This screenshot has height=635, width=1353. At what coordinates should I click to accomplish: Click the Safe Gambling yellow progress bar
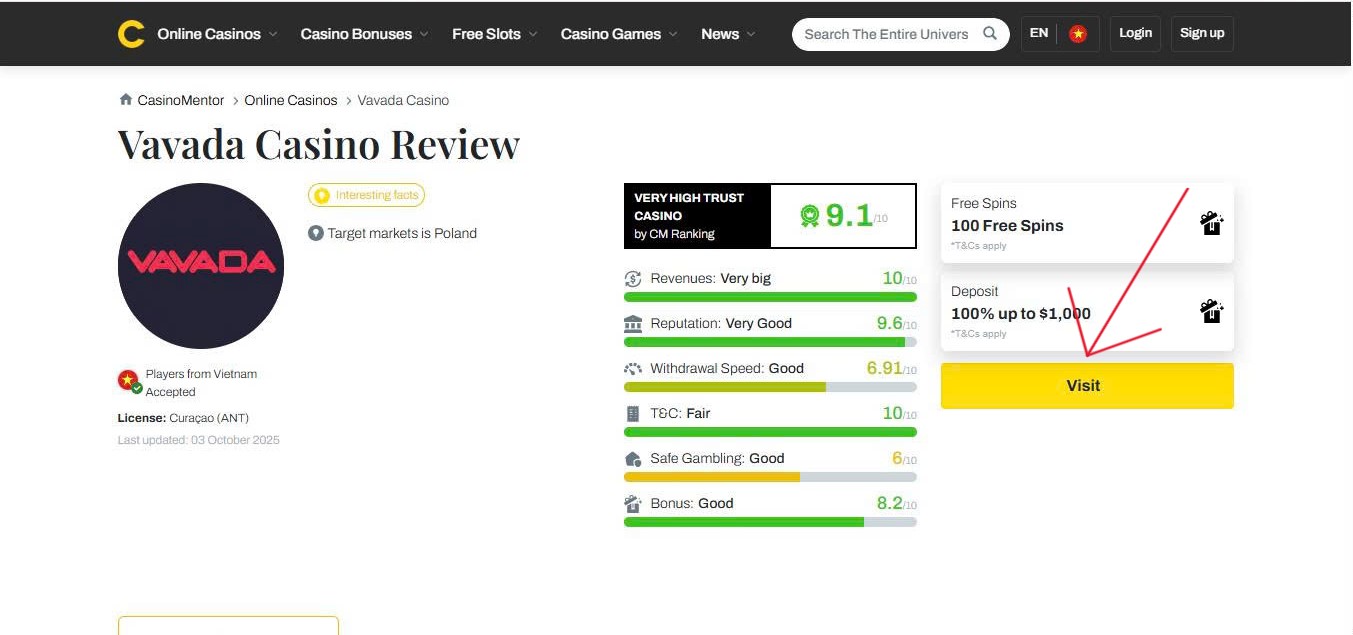point(770,477)
